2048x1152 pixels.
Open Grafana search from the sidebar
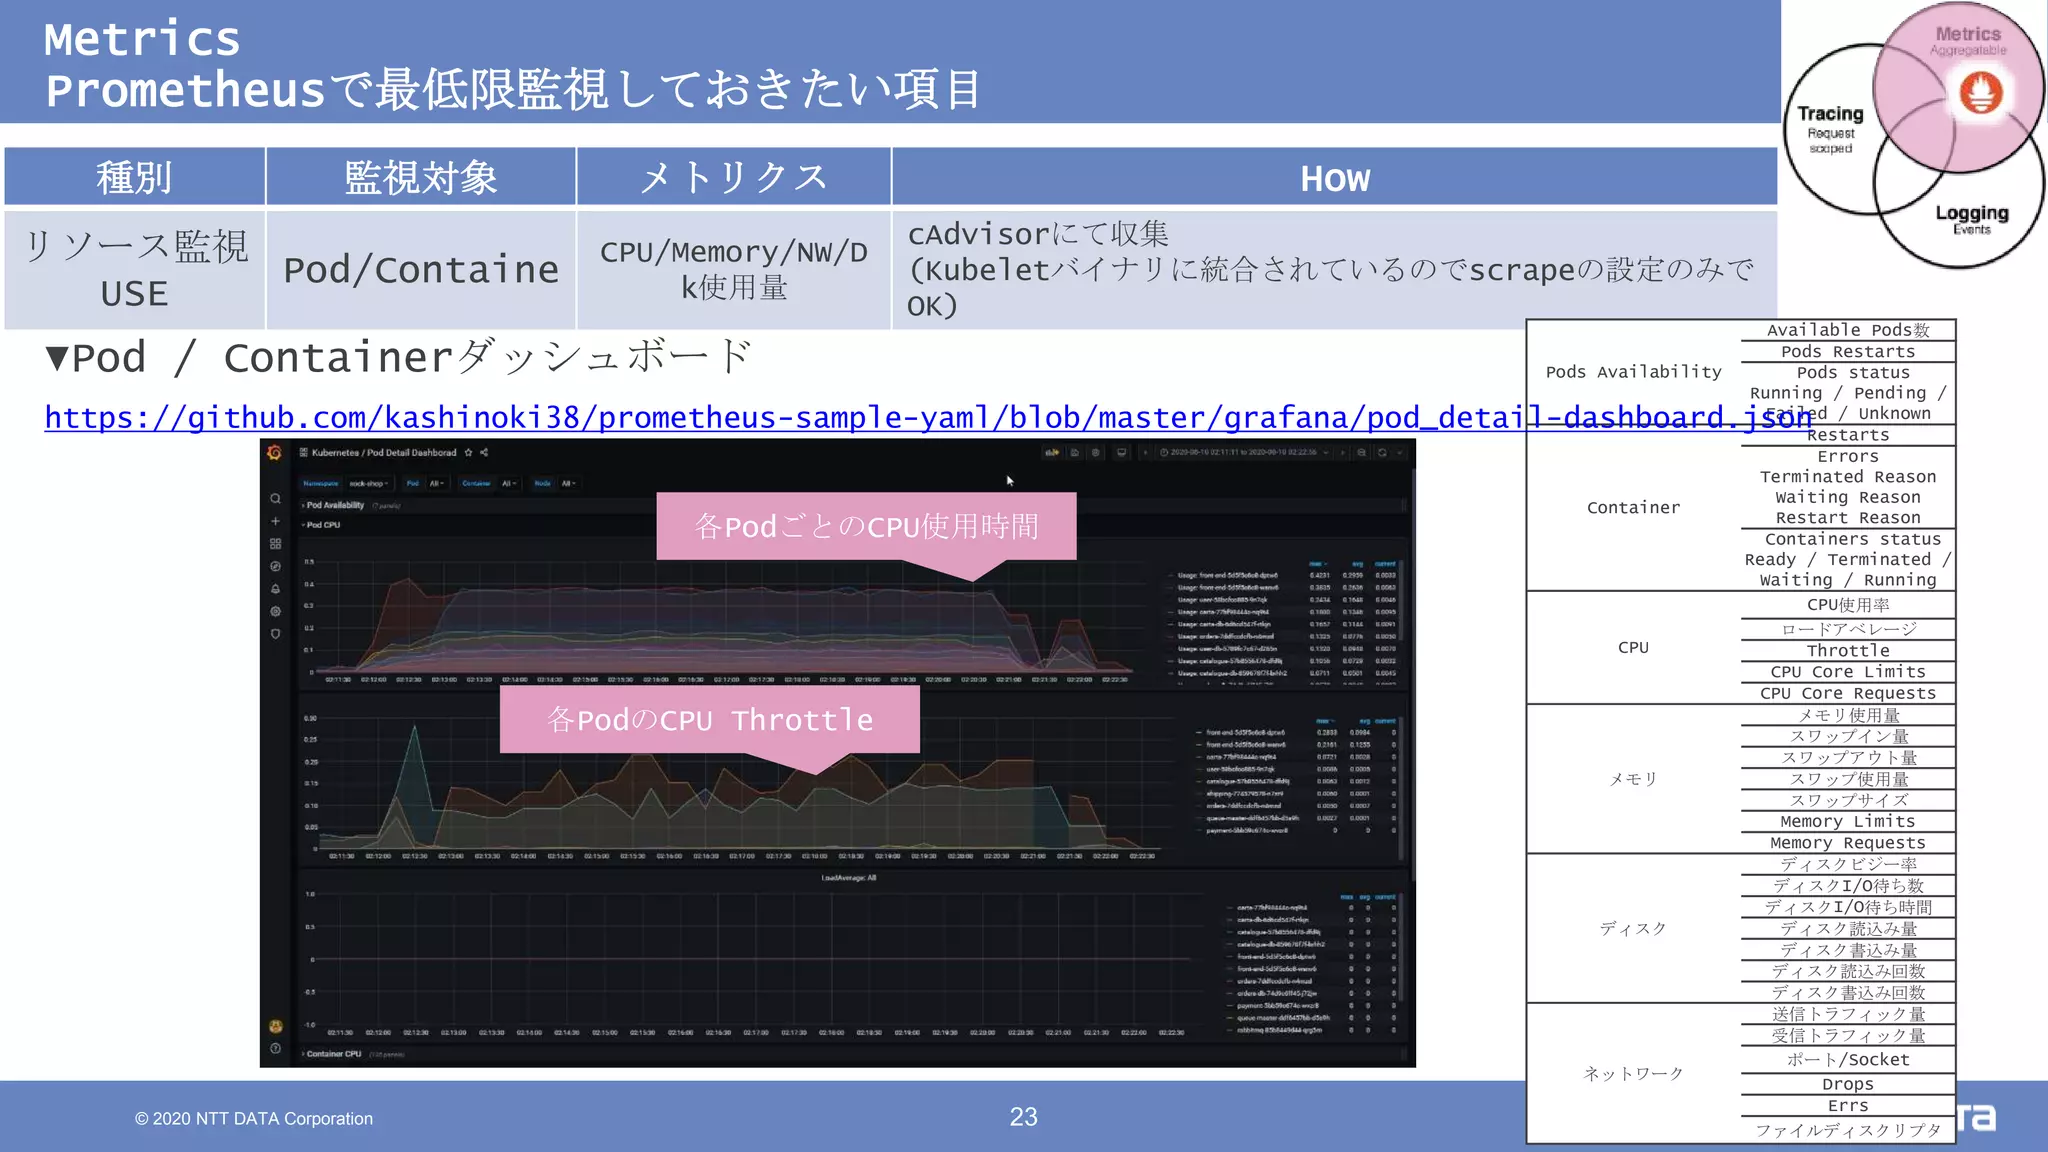275,498
